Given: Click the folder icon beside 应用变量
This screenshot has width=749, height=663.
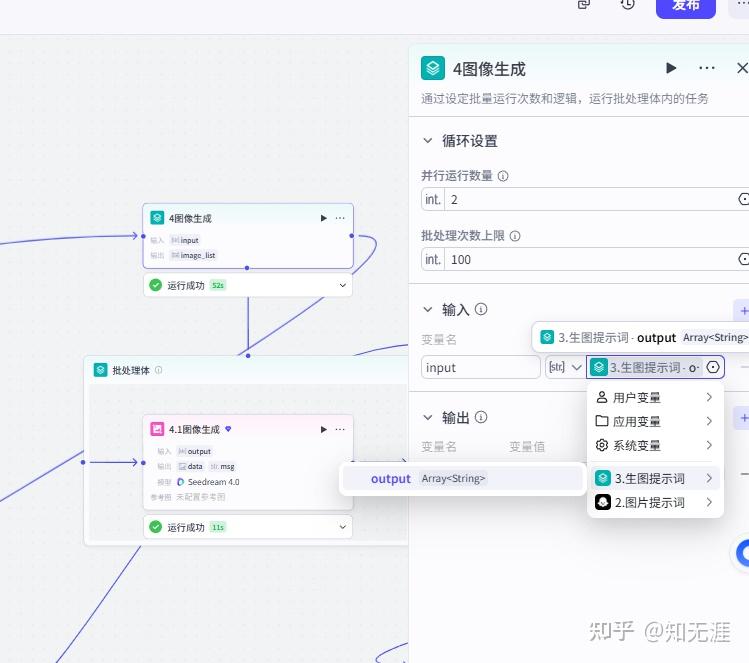Looking at the screenshot, I should pos(602,421).
